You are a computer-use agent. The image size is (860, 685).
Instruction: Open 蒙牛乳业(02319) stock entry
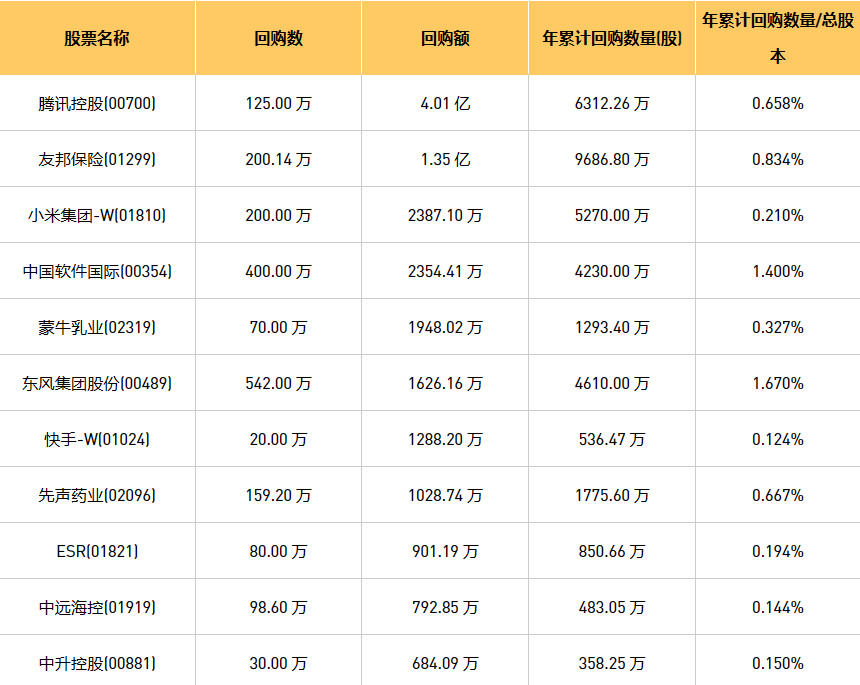97,327
